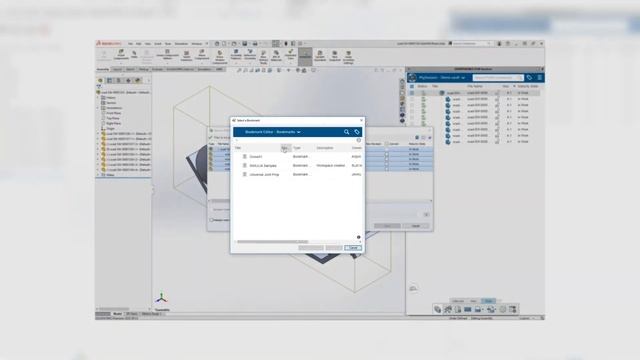The width and height of the screenshot is (640, 360).
Task: Click Smart Fasteners tool
Action: pos(186,56)
